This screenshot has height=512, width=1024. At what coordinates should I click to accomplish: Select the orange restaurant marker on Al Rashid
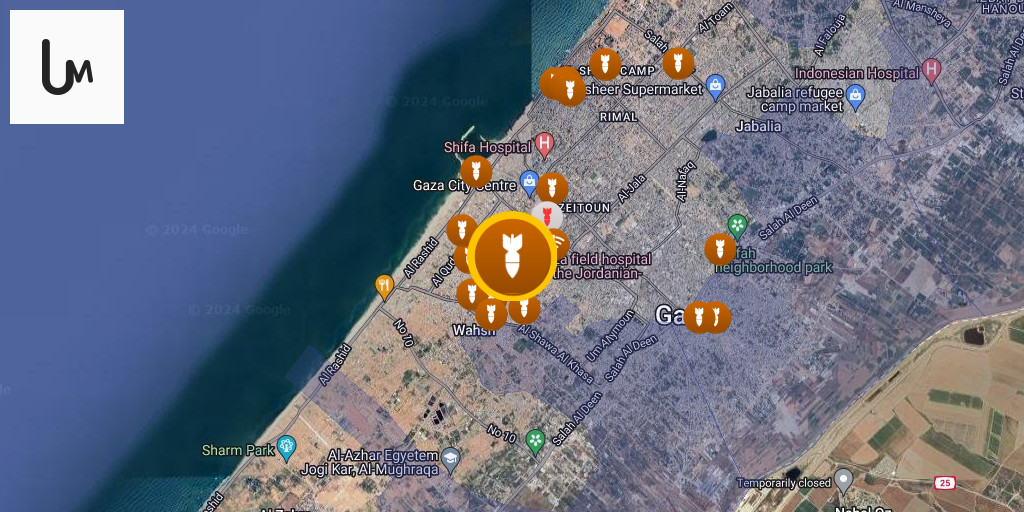[384, 287]
